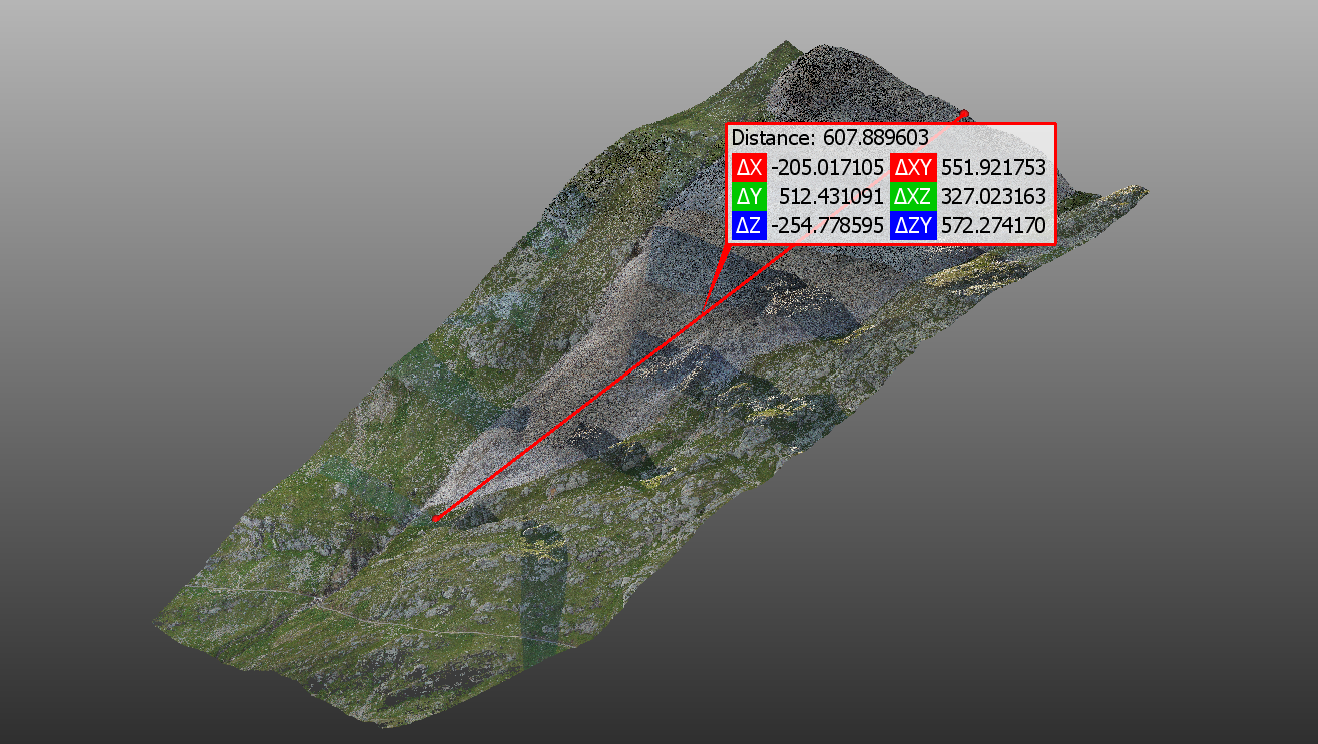
Task: Click the Distance value 607.889603
Action: [x=875, y=137]
